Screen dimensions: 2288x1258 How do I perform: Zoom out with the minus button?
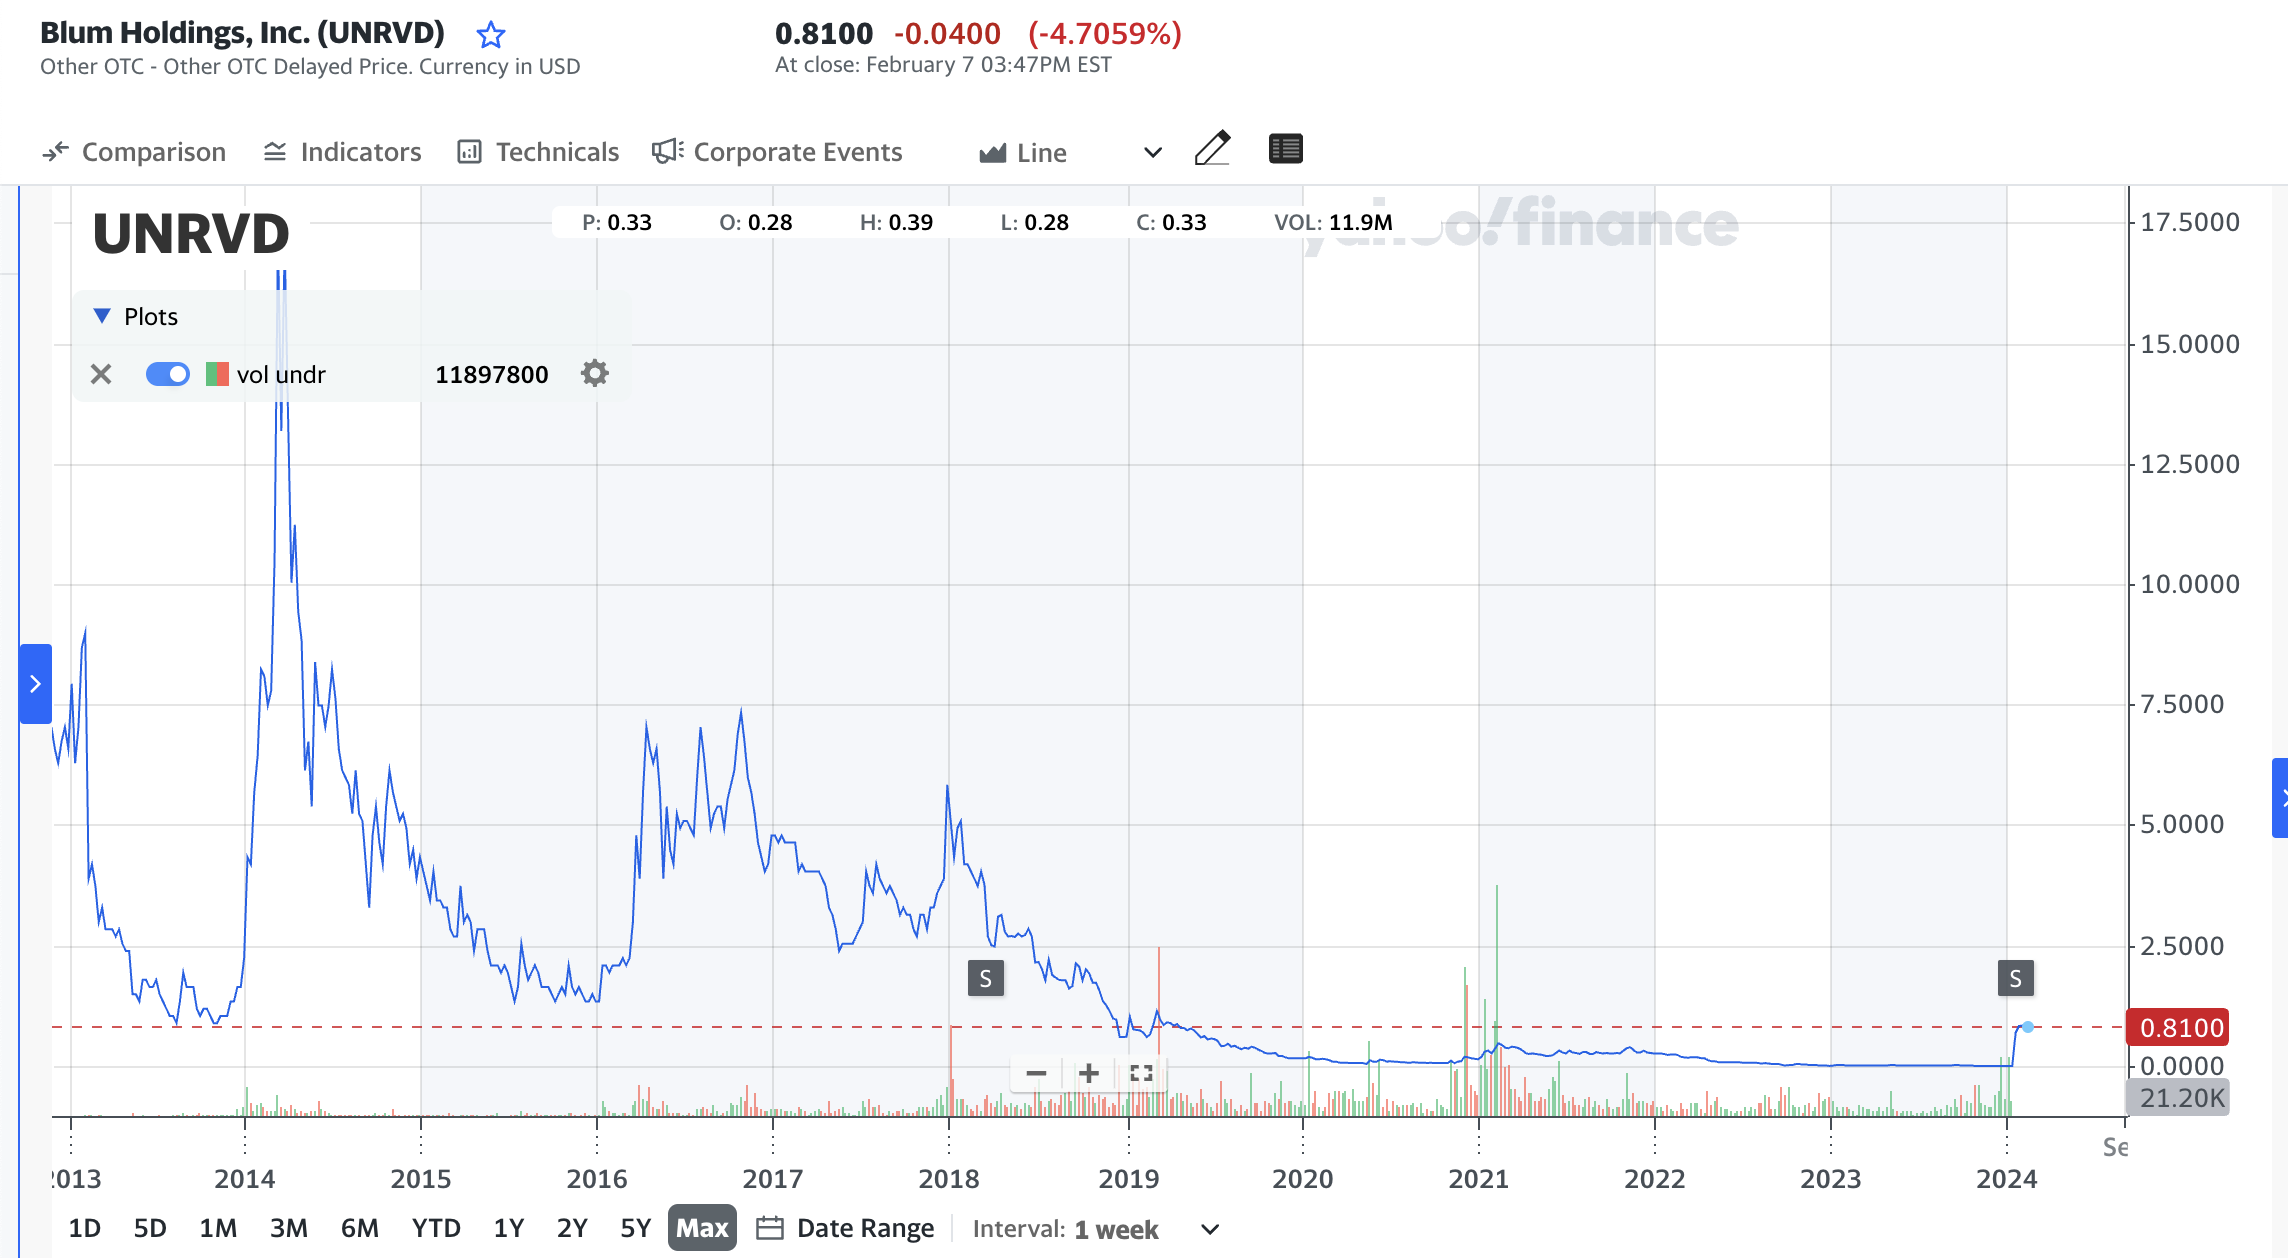1037,1073
